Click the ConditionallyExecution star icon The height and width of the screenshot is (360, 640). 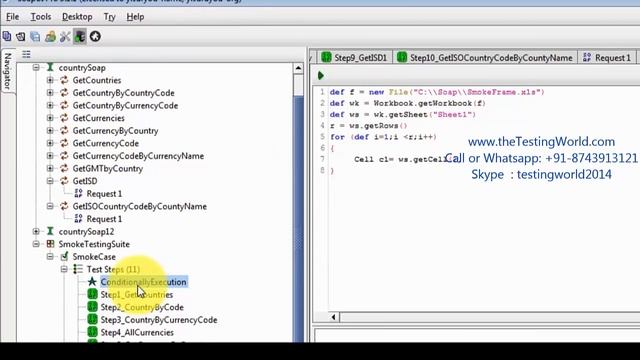tap(92, 282)
